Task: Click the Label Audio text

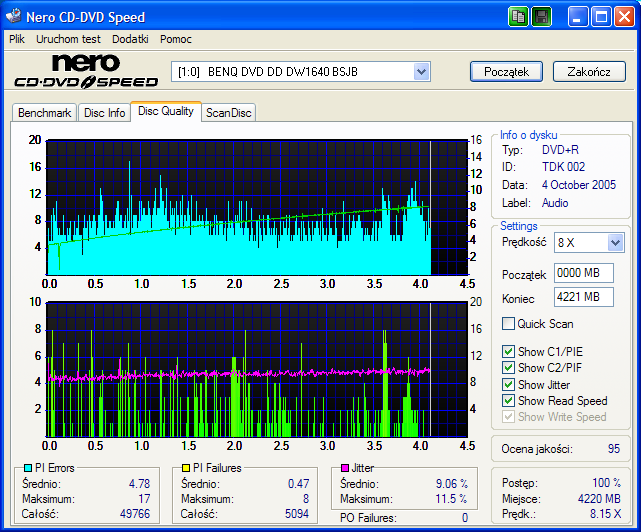Action: pos(555,203)
